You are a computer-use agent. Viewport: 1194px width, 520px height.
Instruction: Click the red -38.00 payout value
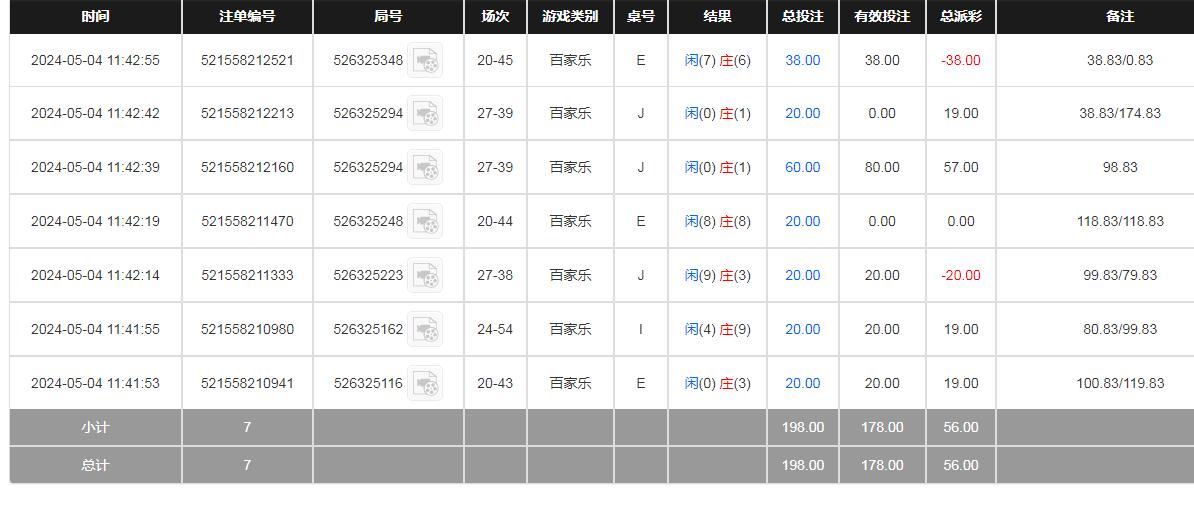click(960, 61)
